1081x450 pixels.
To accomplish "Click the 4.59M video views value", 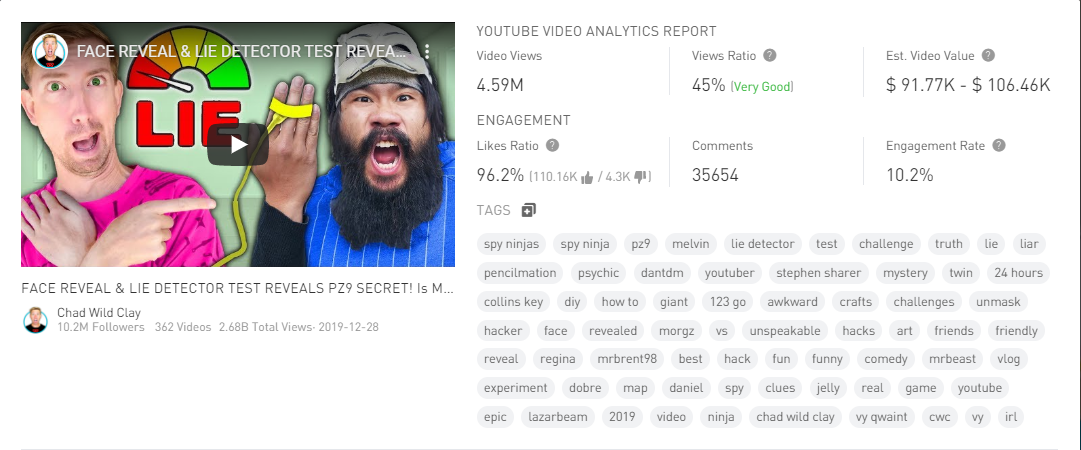I will click(501, 85).
